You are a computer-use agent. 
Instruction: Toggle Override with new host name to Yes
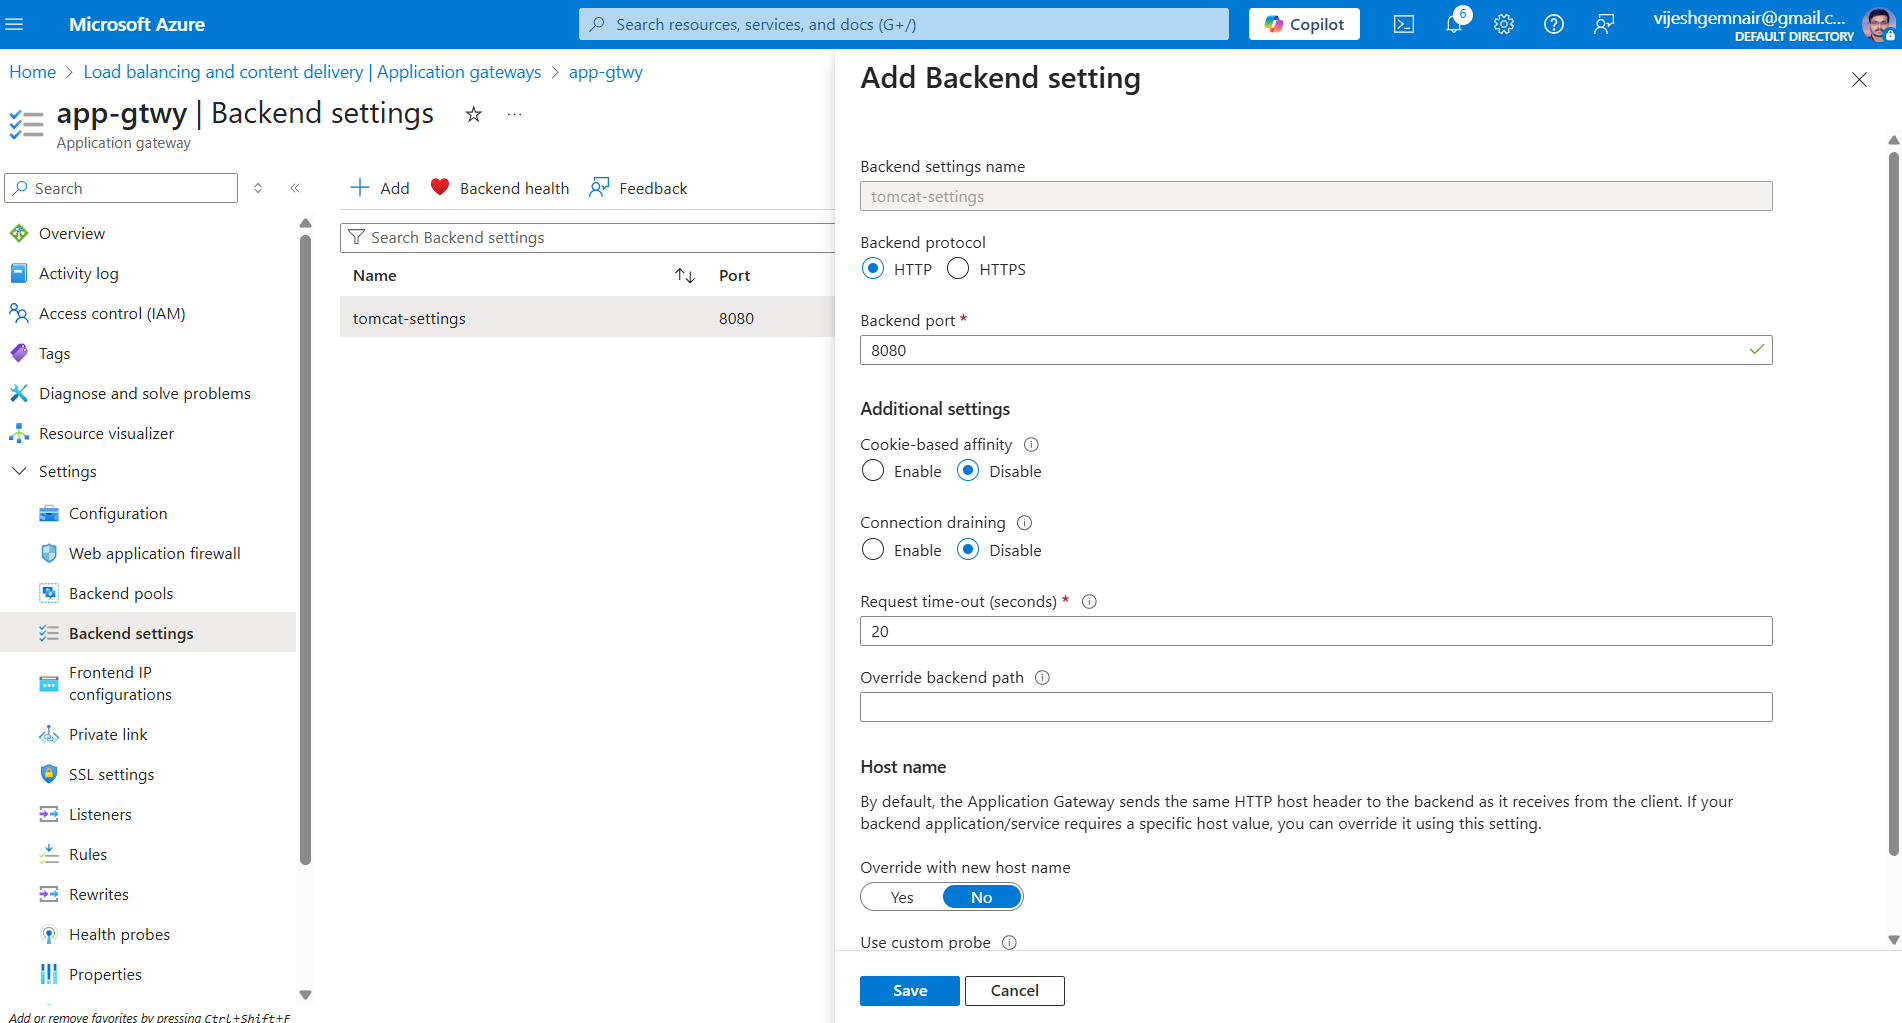coord(902,898)
